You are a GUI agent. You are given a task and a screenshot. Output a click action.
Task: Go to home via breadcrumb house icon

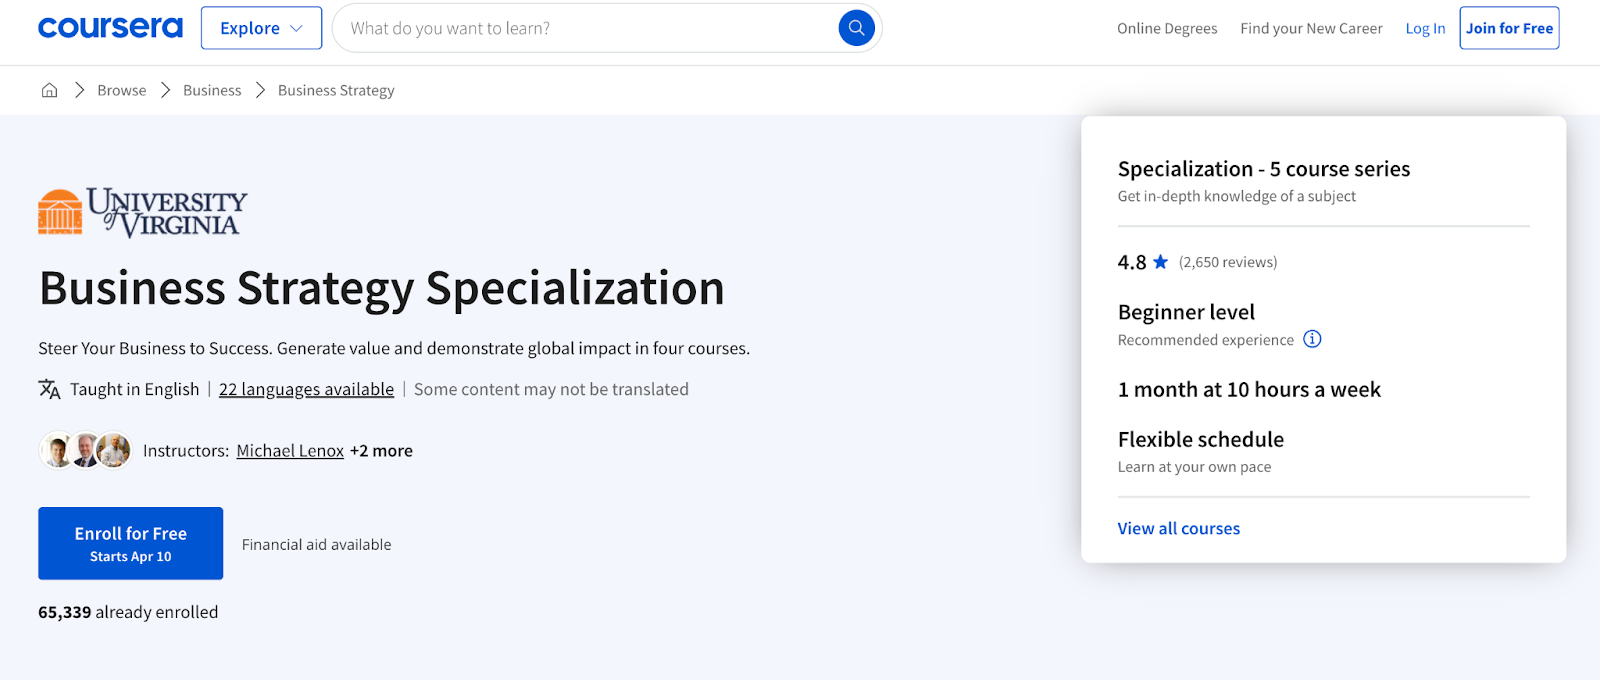[x=49, y=90]
